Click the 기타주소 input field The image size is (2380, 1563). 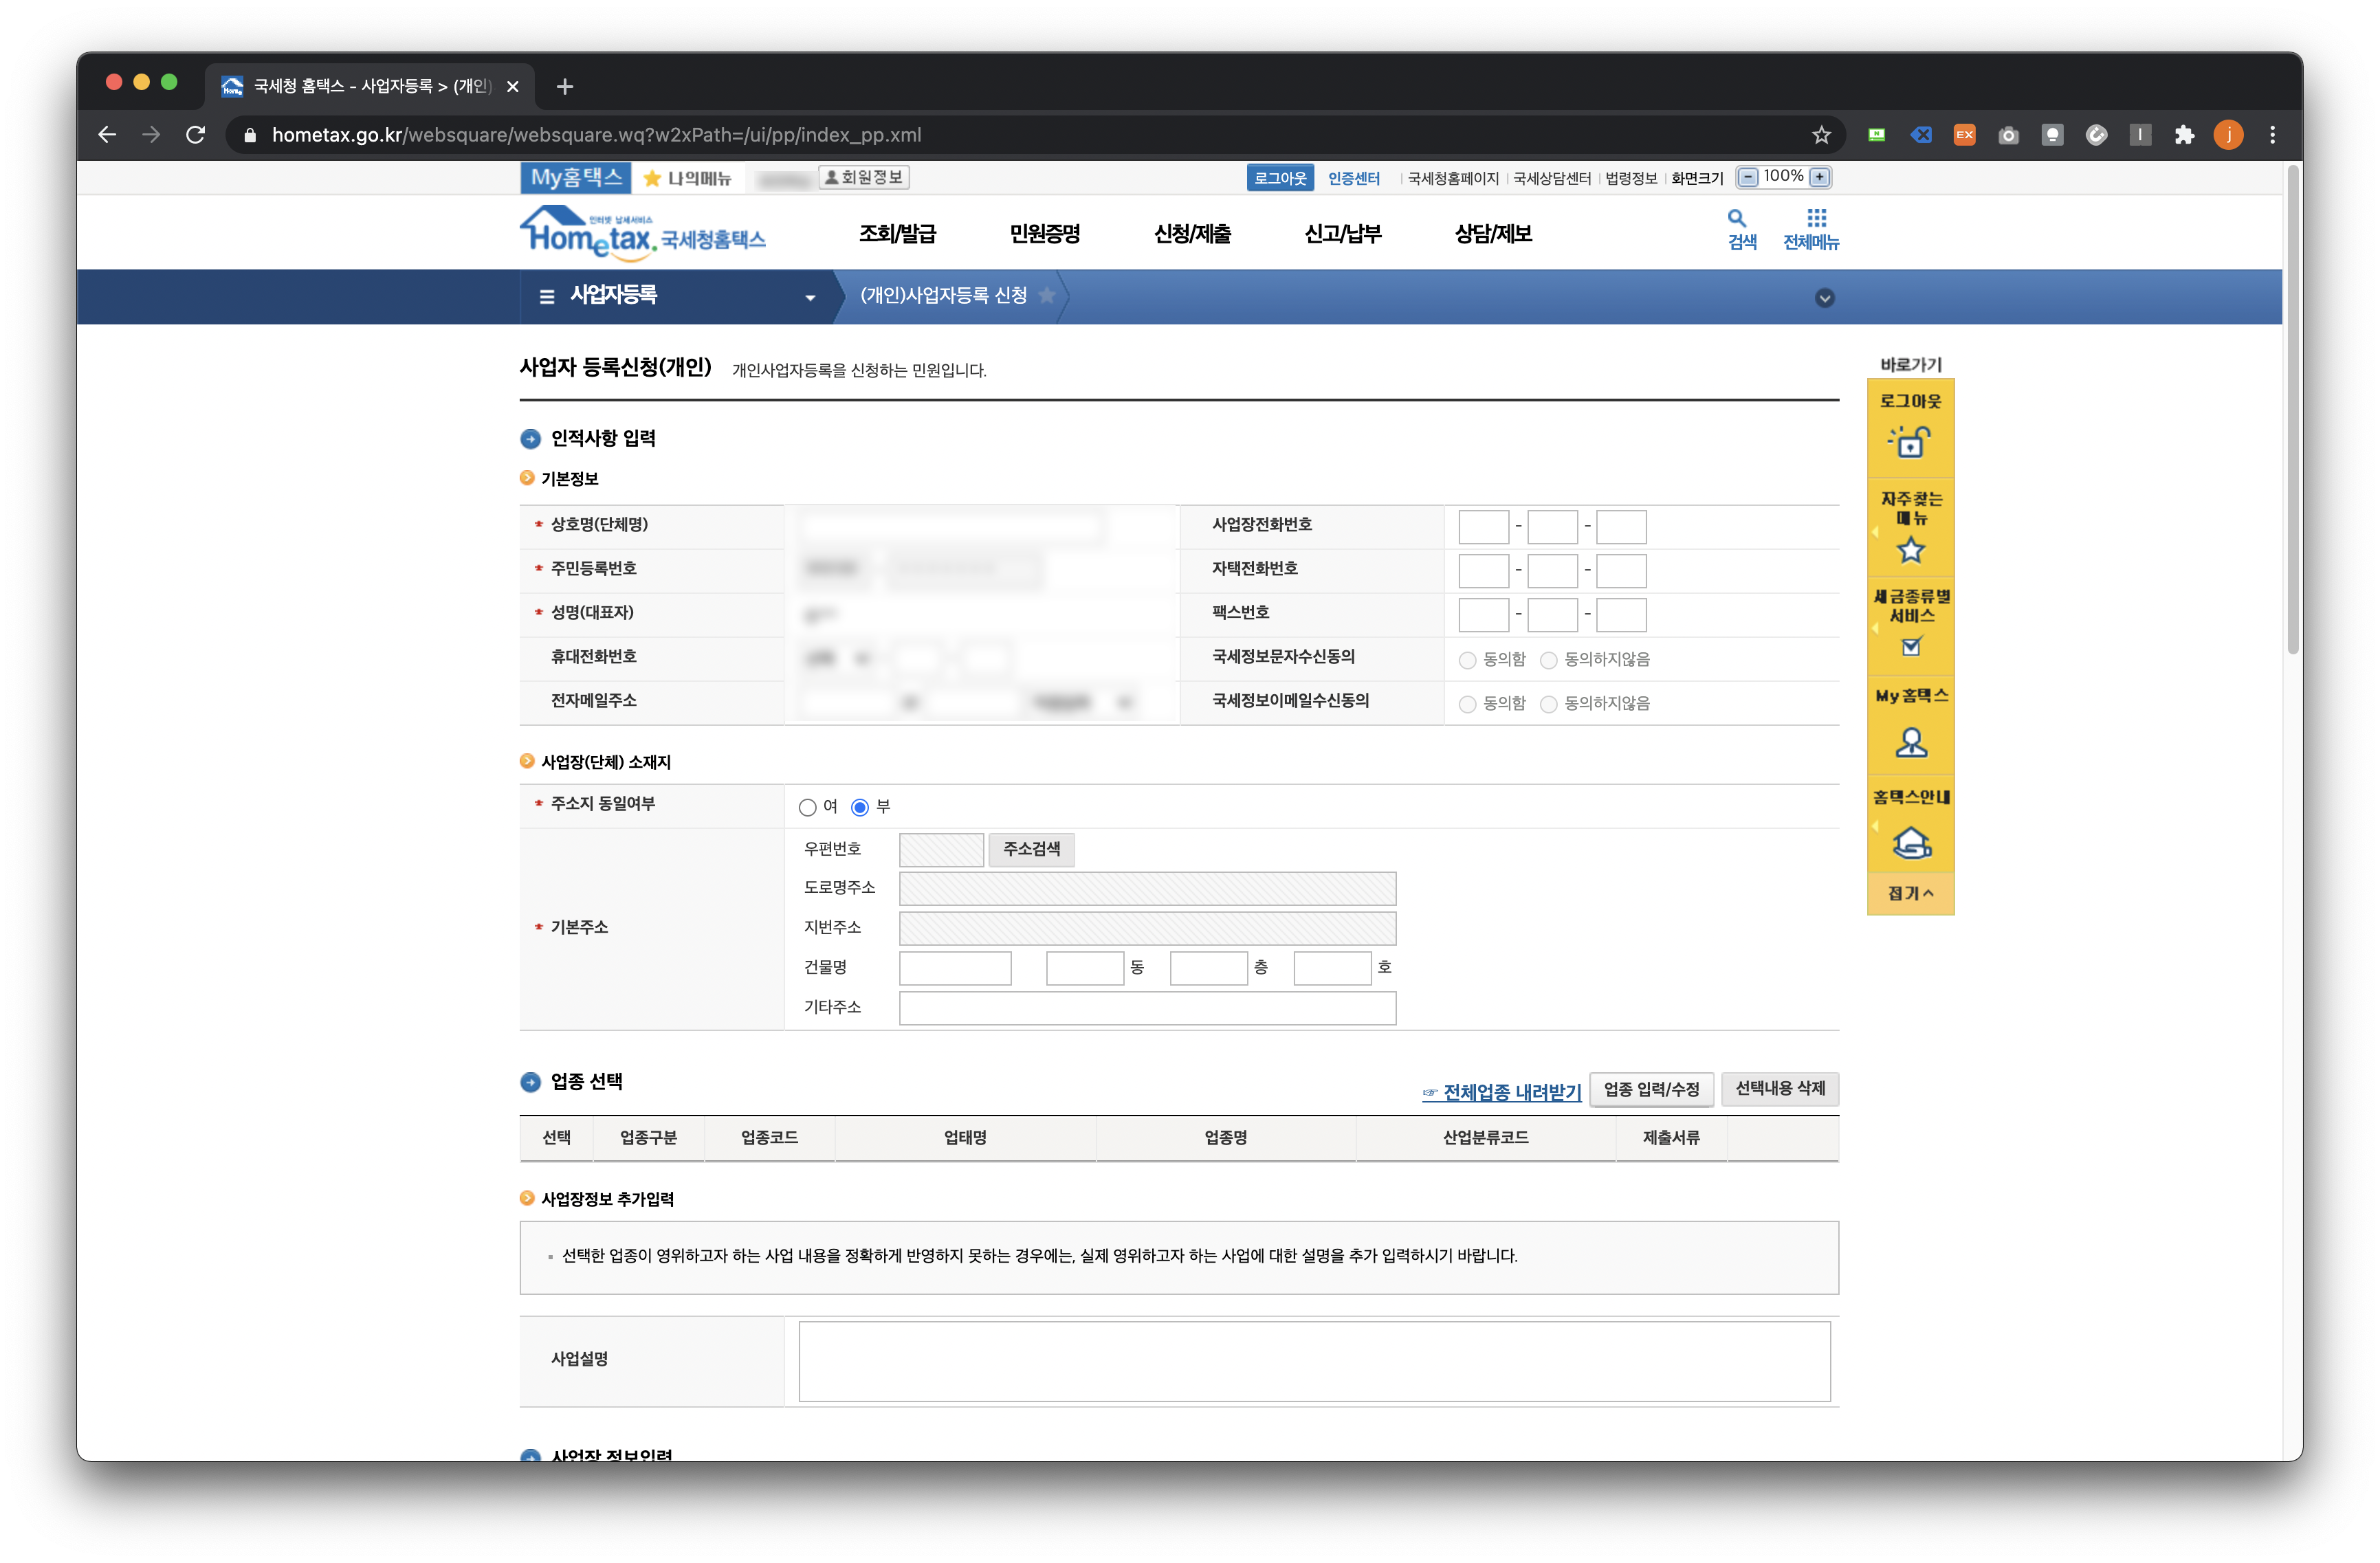tap(1147, 1008)
